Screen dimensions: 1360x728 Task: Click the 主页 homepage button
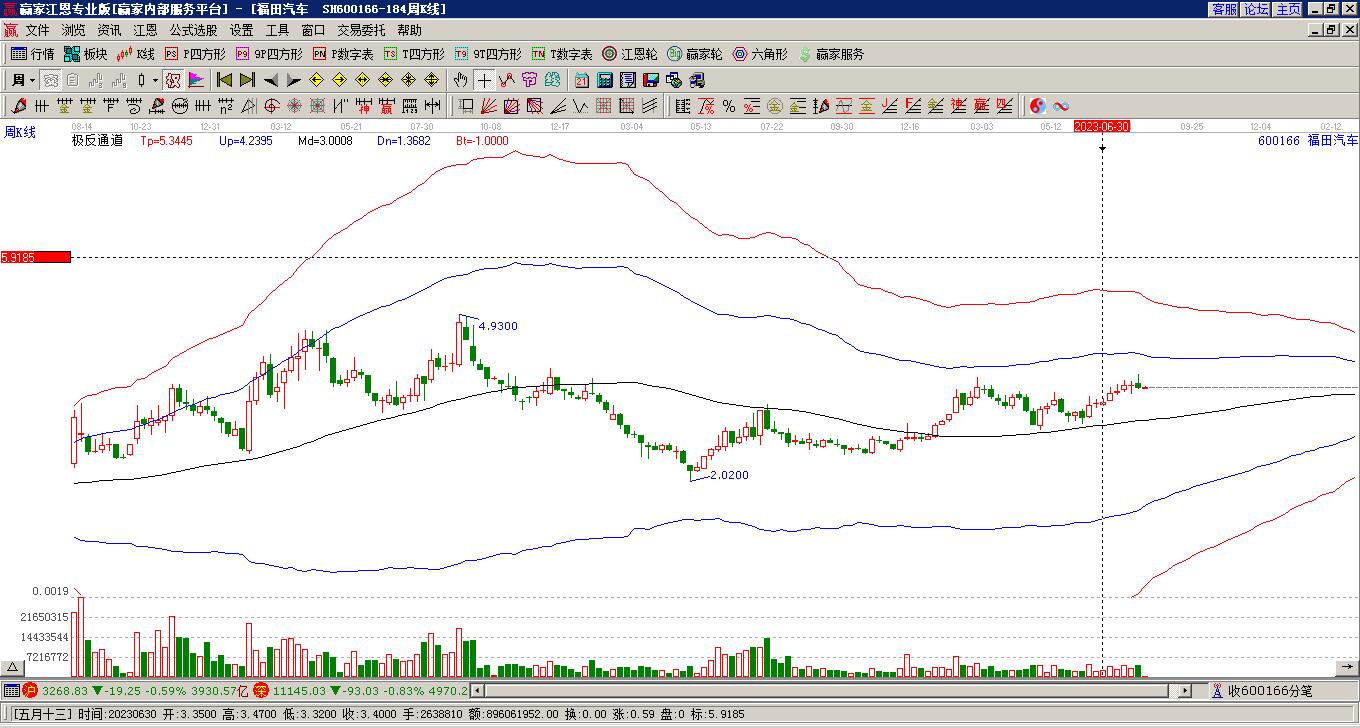coord(1288,9)
